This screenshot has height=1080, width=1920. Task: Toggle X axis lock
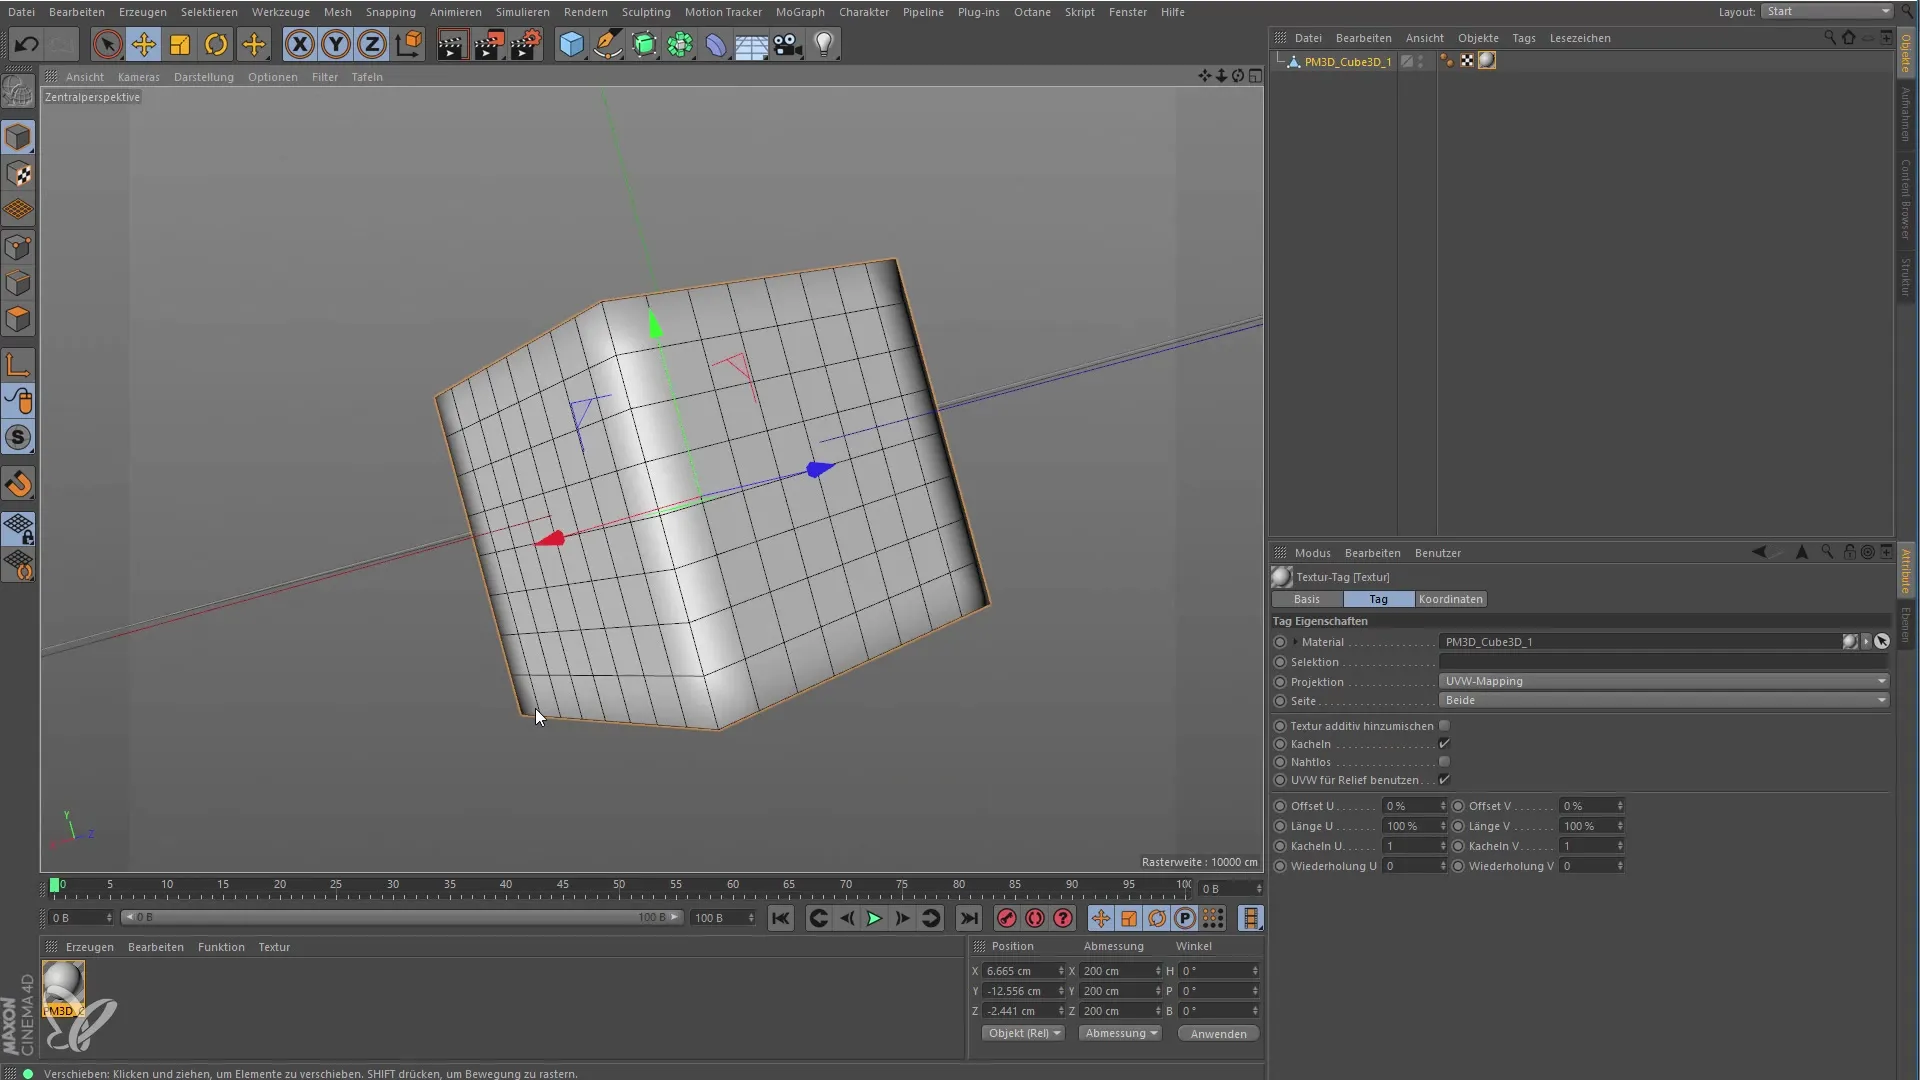coord(300,44)
